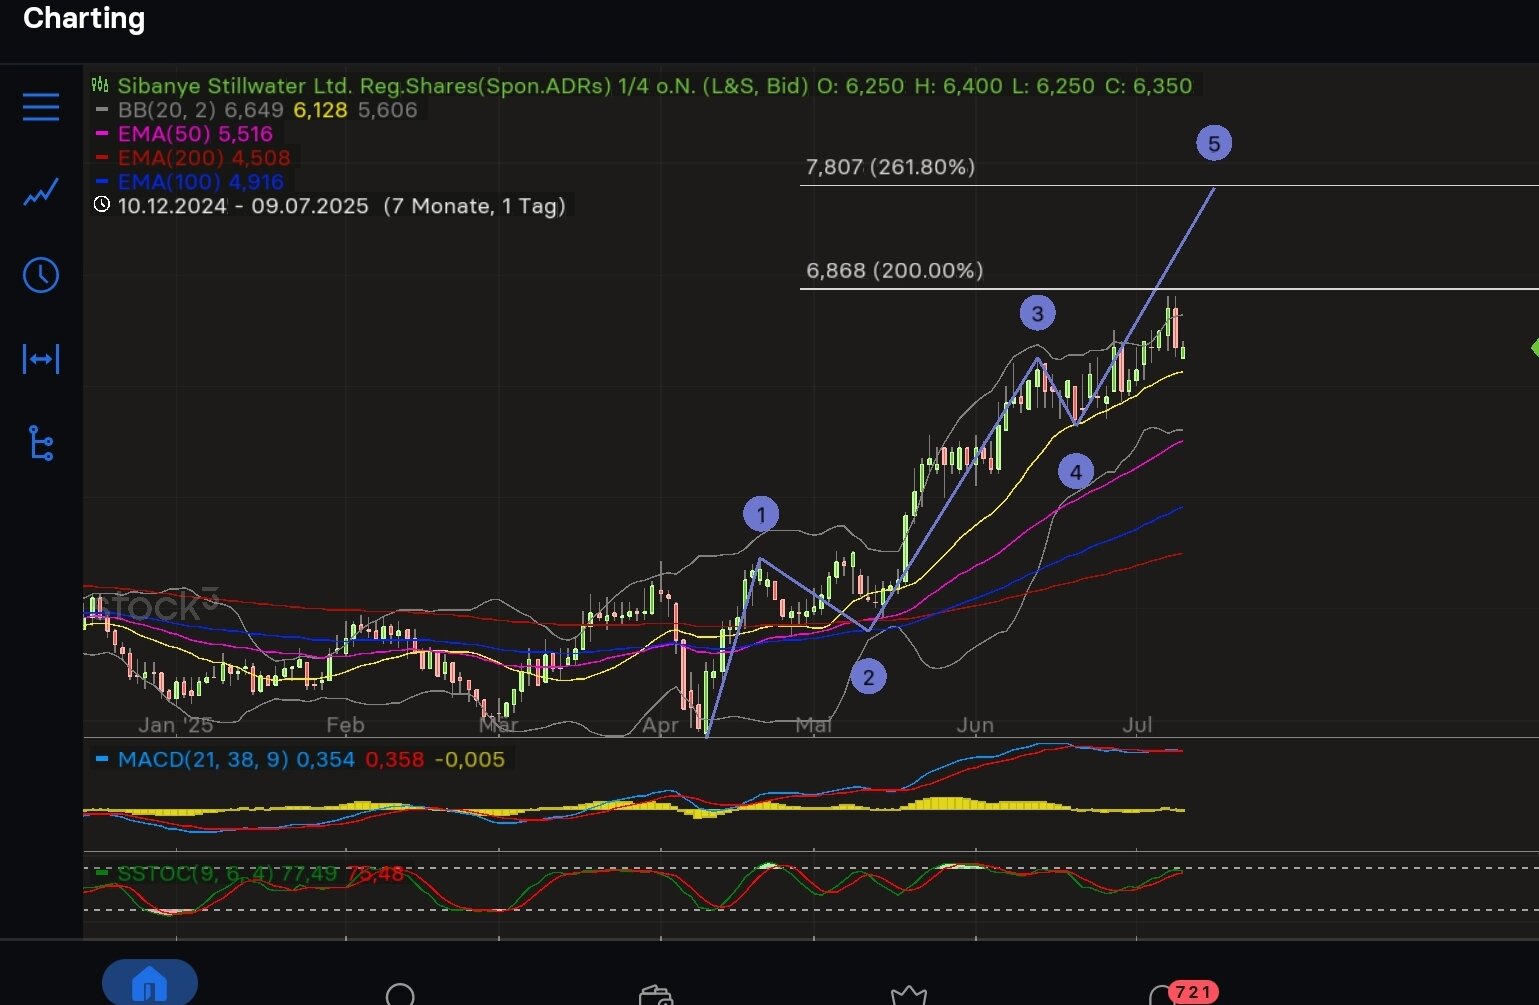Open the clock time interval icon

[41, 275]
